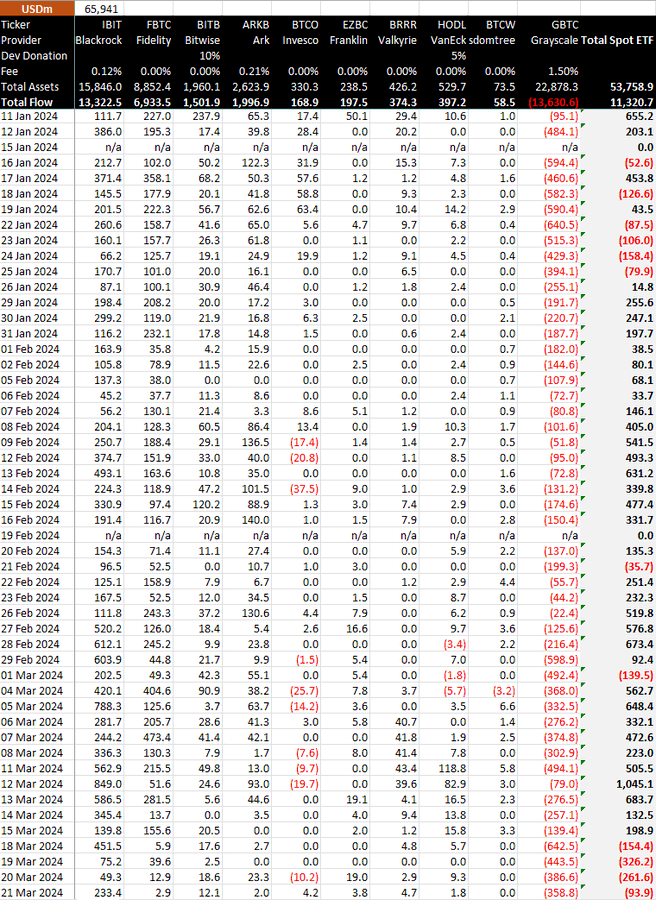Click ARKB value 140.0 on 16 Feb
Viewport: 656px width, 900px height.
(x=256, y=520)
